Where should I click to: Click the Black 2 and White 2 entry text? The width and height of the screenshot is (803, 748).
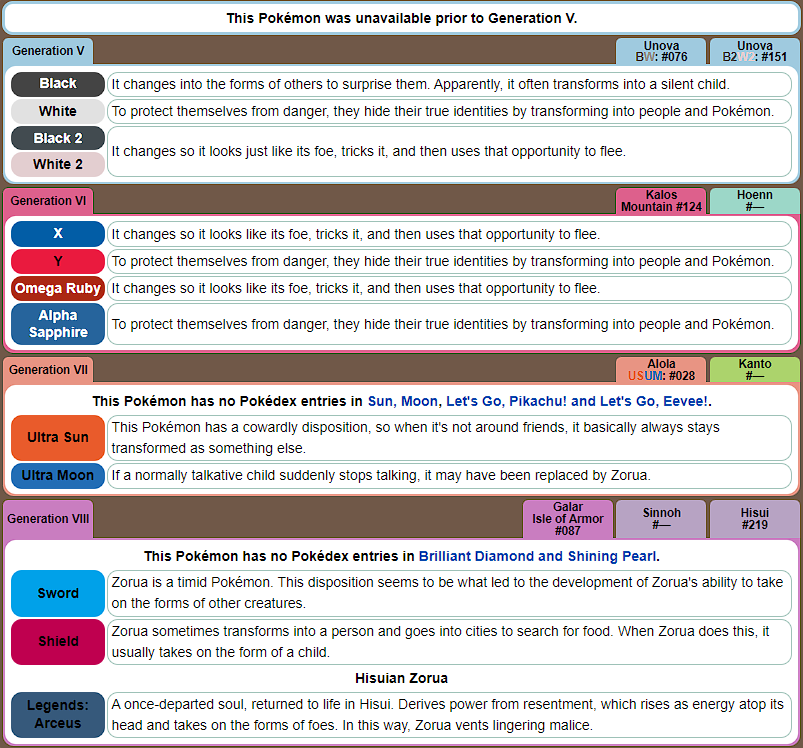click(449, 152)
